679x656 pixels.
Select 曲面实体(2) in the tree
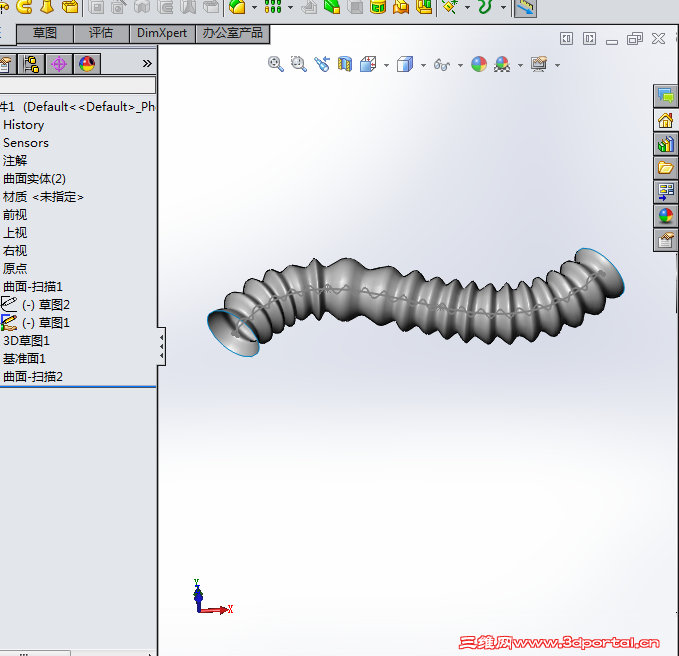[34, 179]
